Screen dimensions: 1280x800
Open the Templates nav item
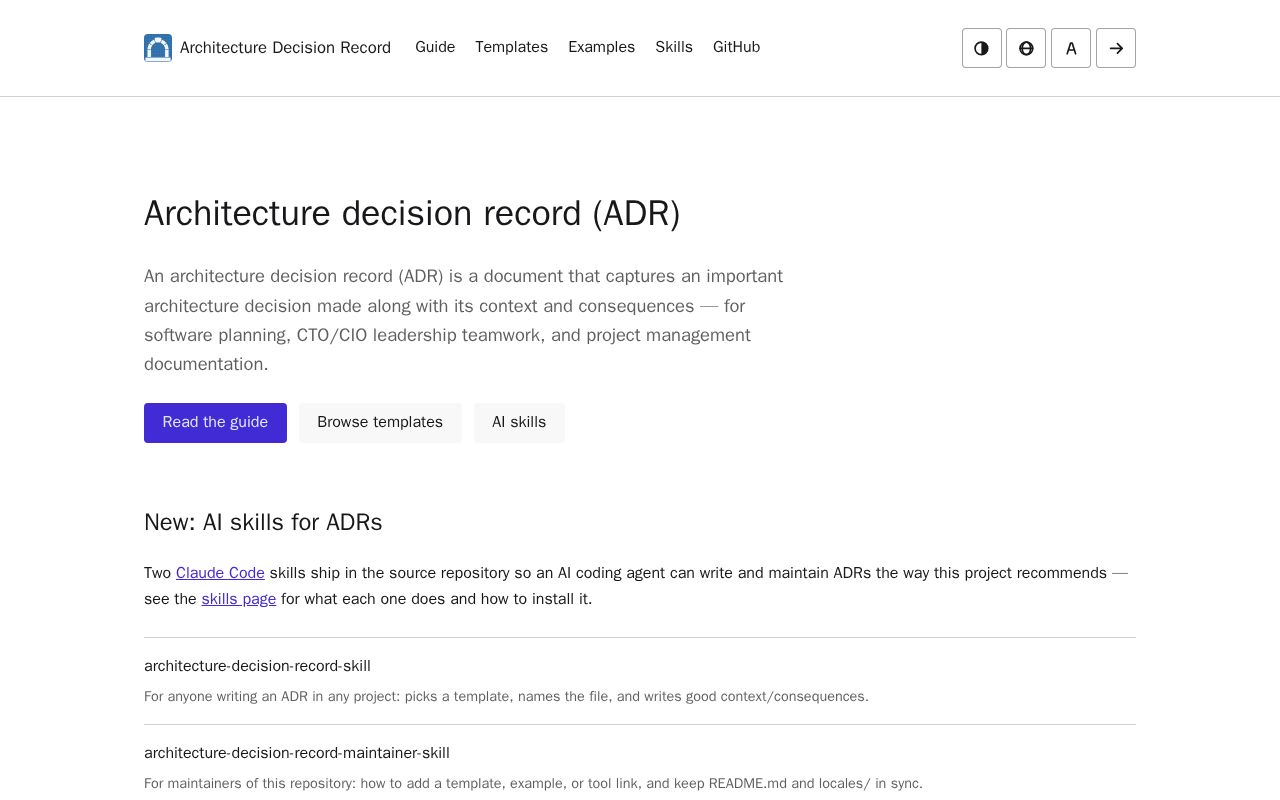(x=511, y=47)
